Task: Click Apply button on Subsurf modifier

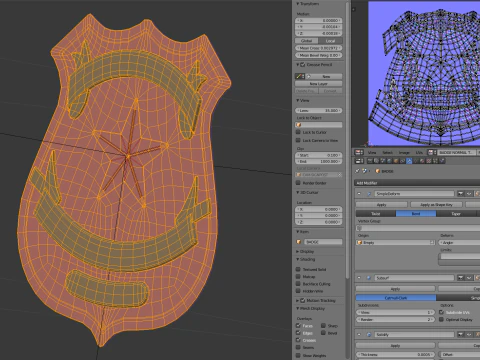Action: [x=395, y=289]
